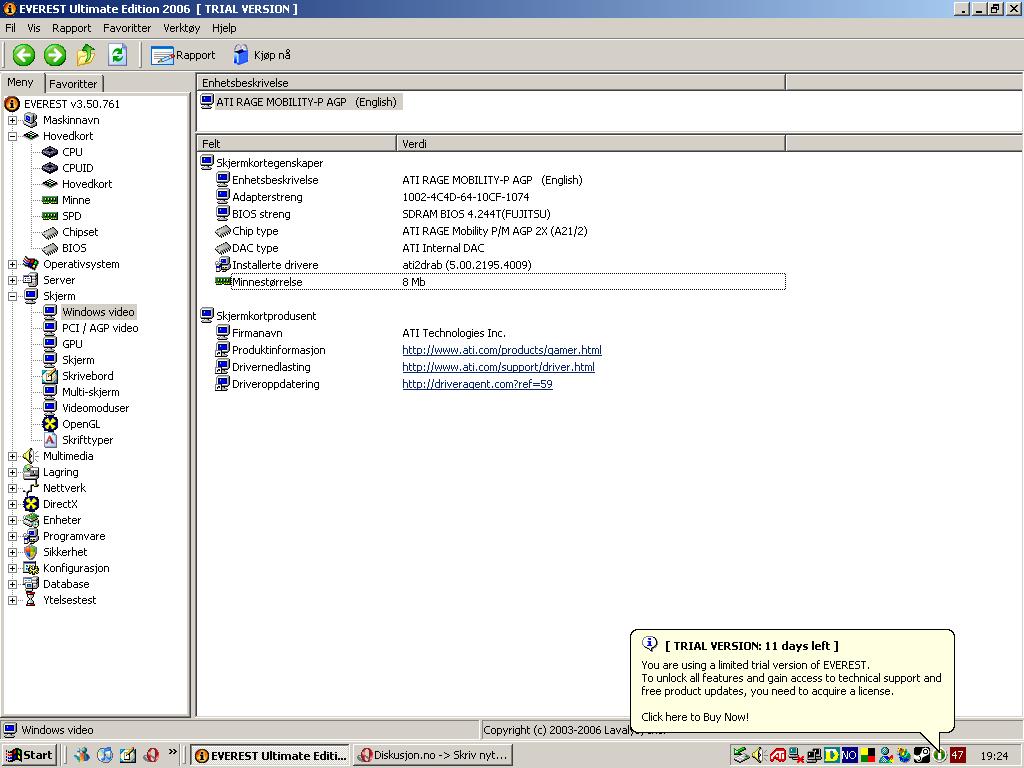Screen dimensions: 1024x768
Task: Expand the Server tree node
Action: pos(12,280)
